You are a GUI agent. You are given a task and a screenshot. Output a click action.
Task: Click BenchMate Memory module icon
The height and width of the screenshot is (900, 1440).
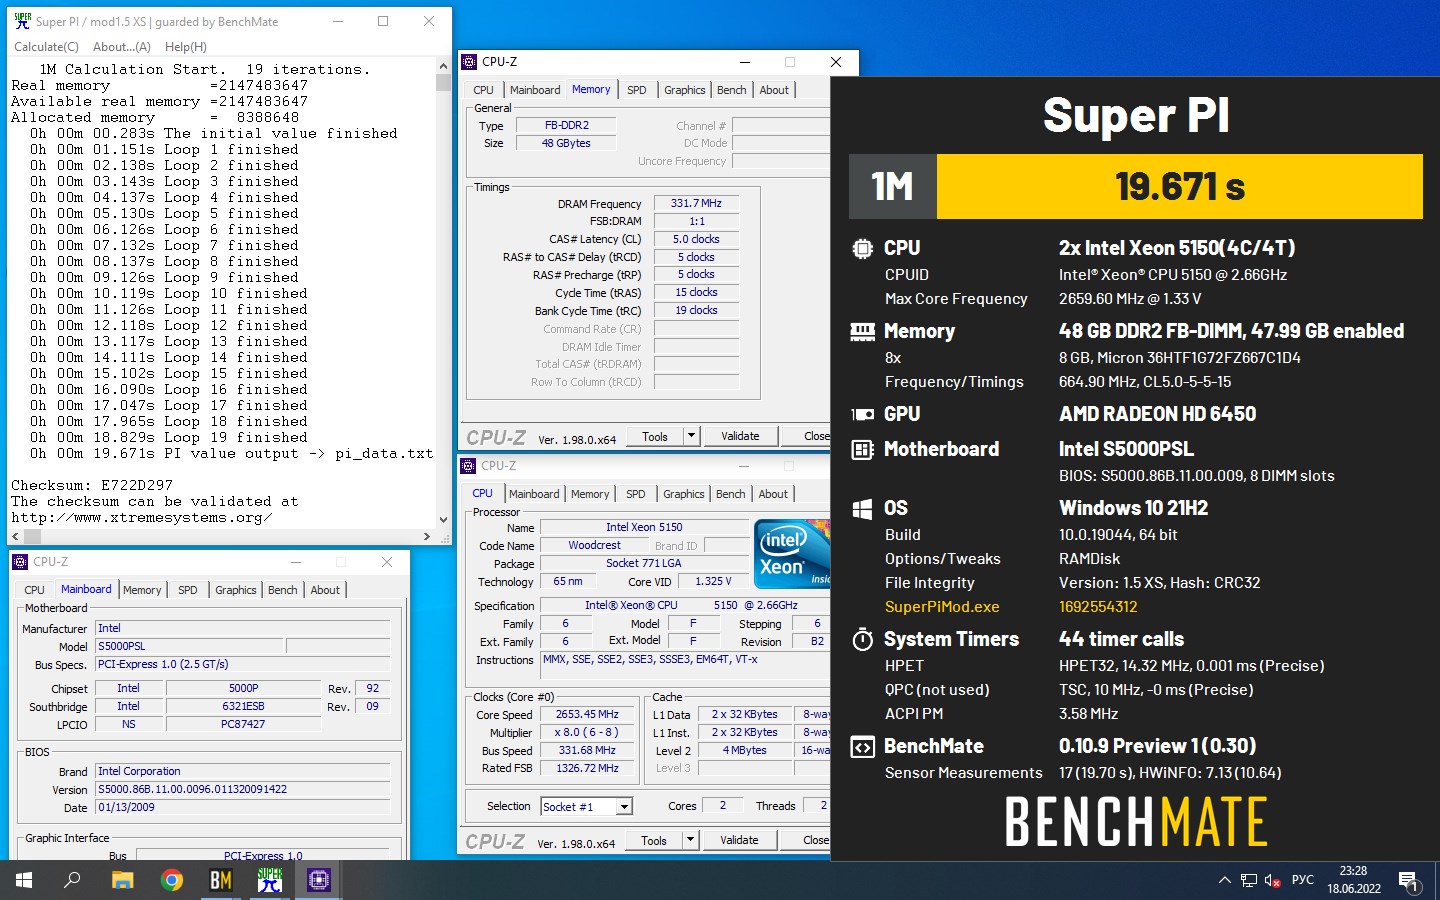862,331
